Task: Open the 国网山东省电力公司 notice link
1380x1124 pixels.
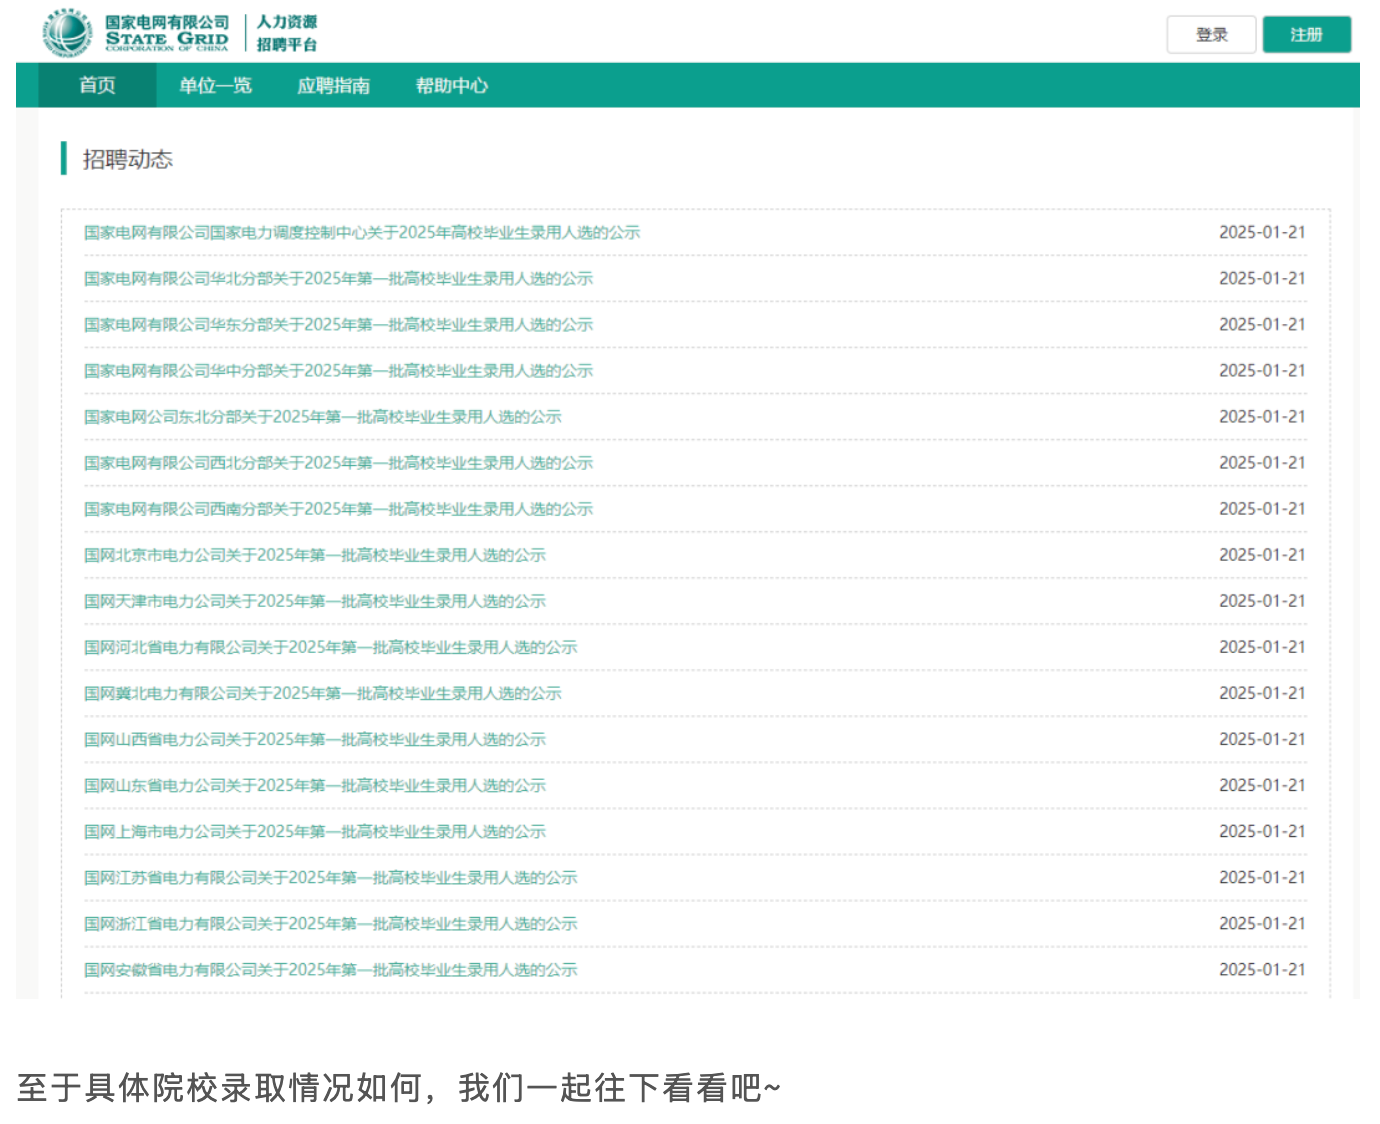Action: click(x=314, y=785)
